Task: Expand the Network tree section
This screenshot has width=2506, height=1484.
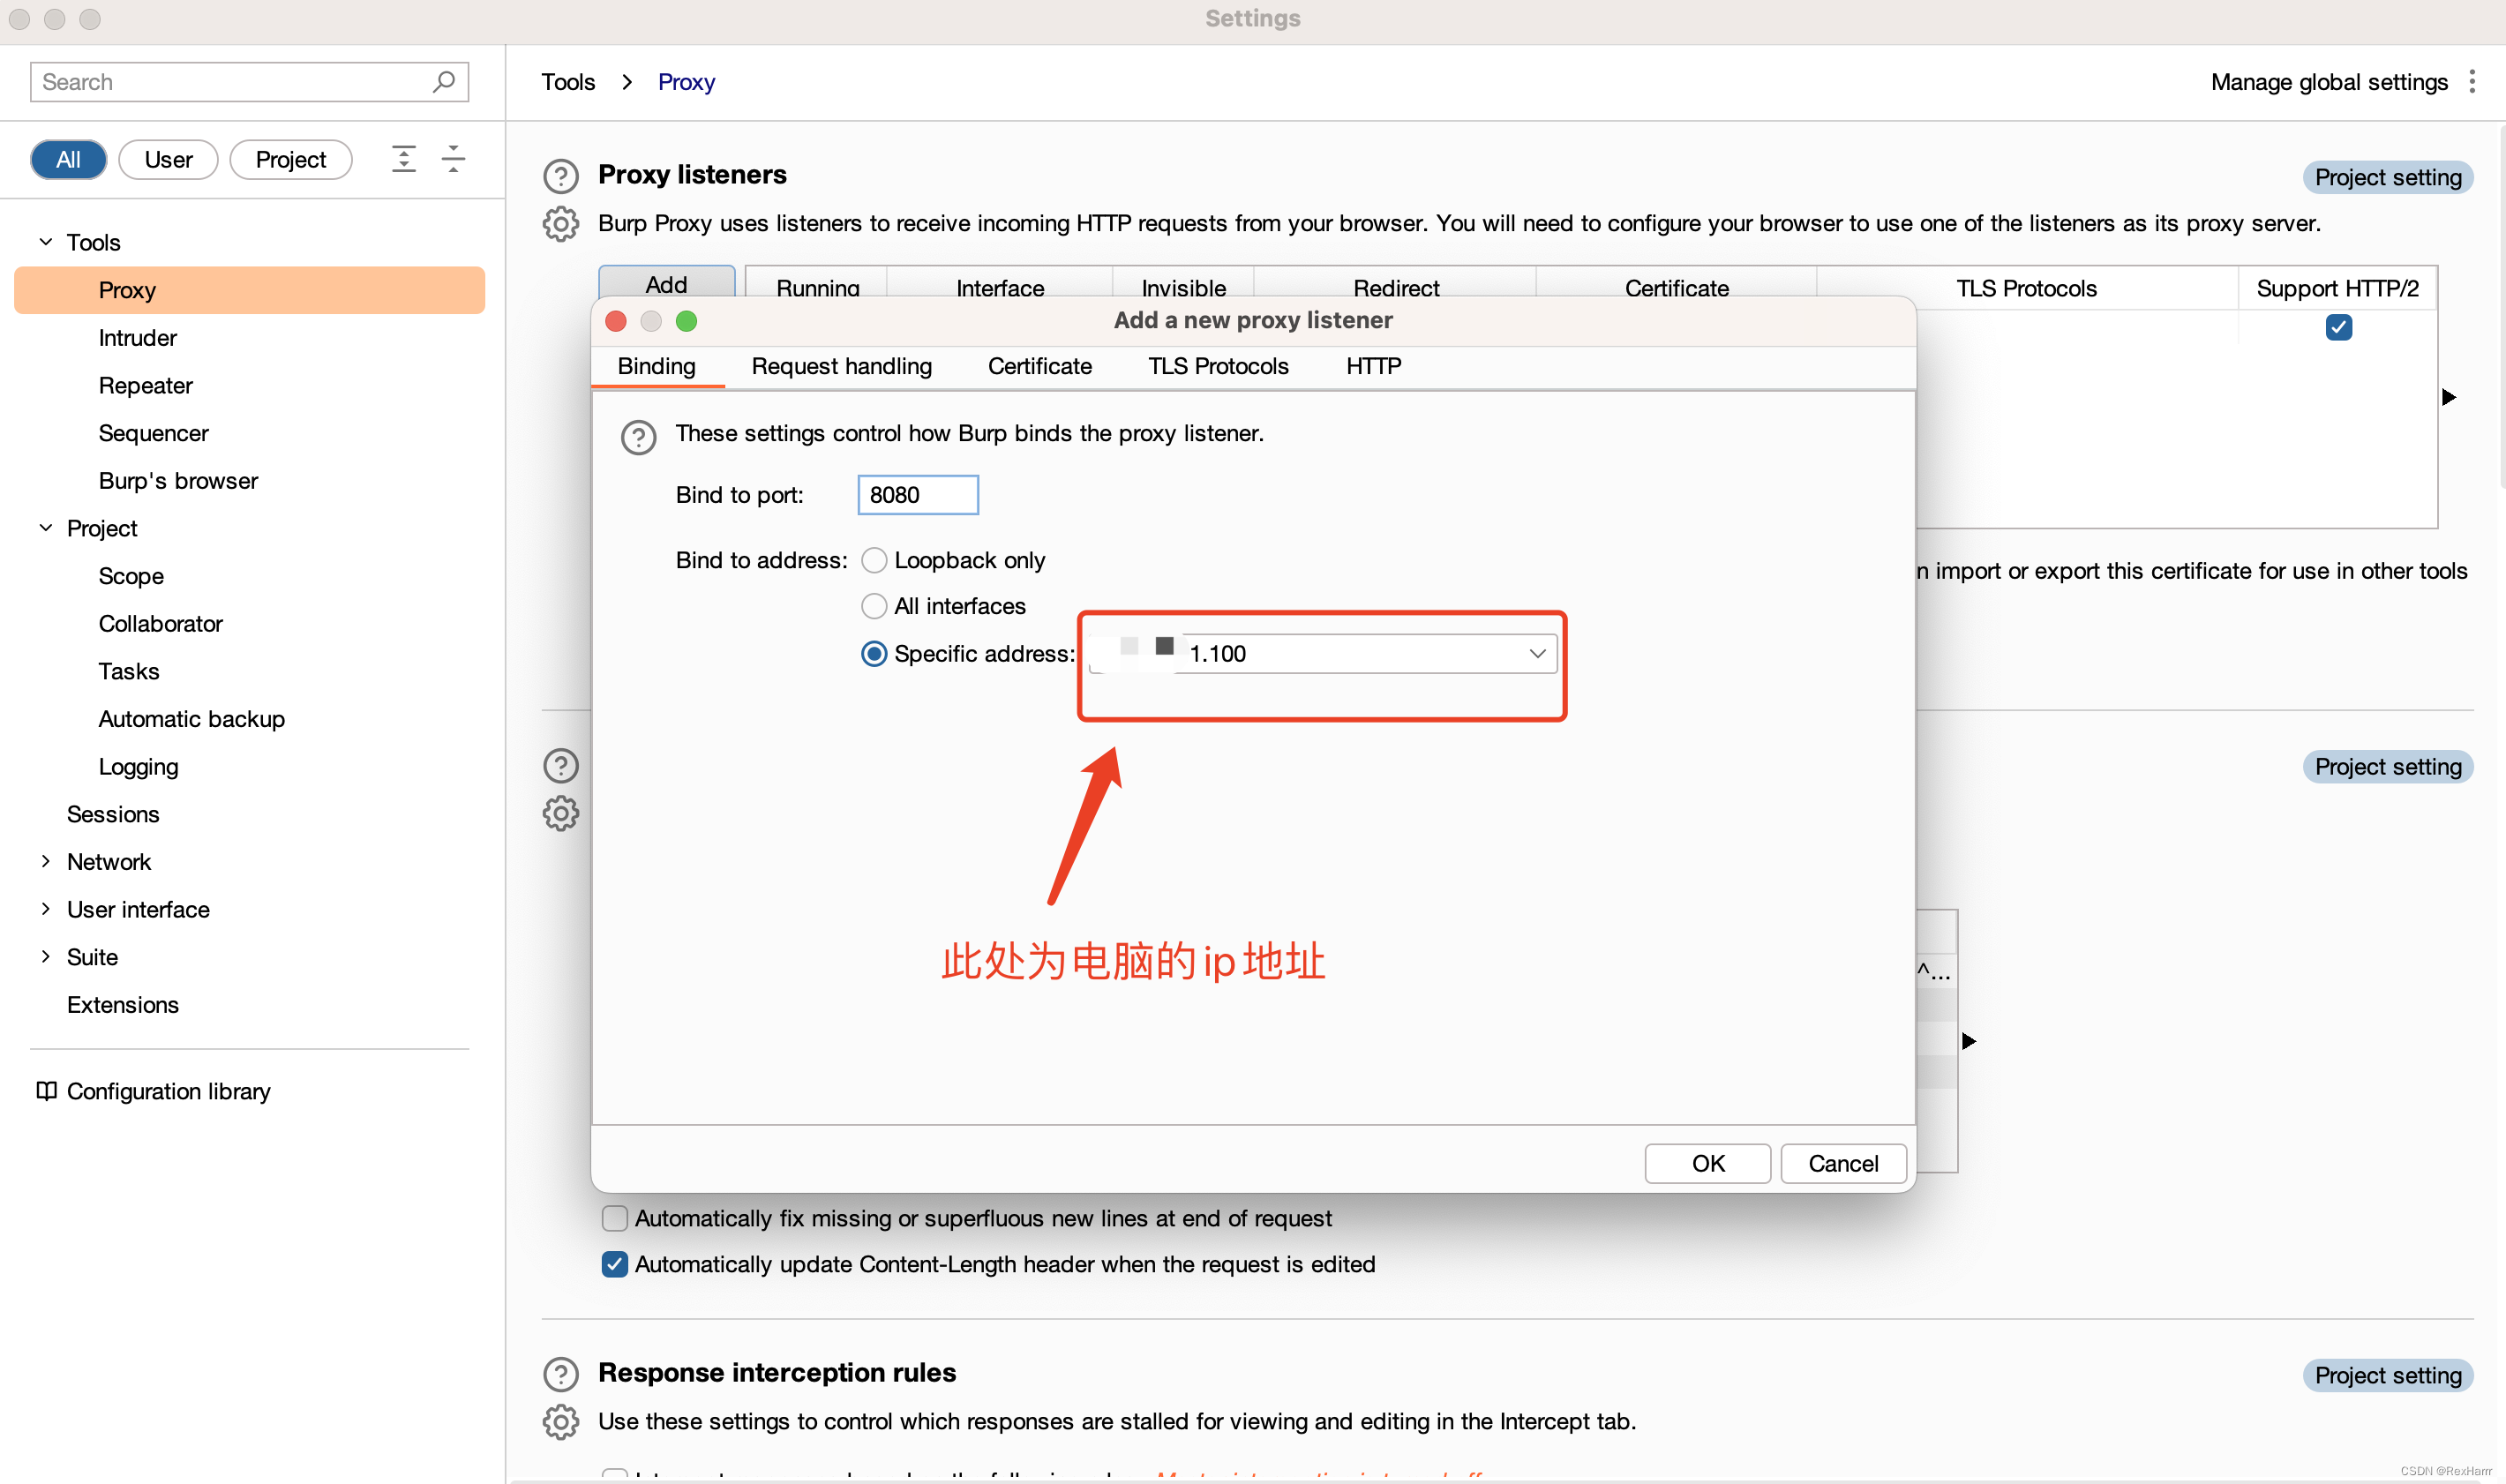Action: pos(46,861)
